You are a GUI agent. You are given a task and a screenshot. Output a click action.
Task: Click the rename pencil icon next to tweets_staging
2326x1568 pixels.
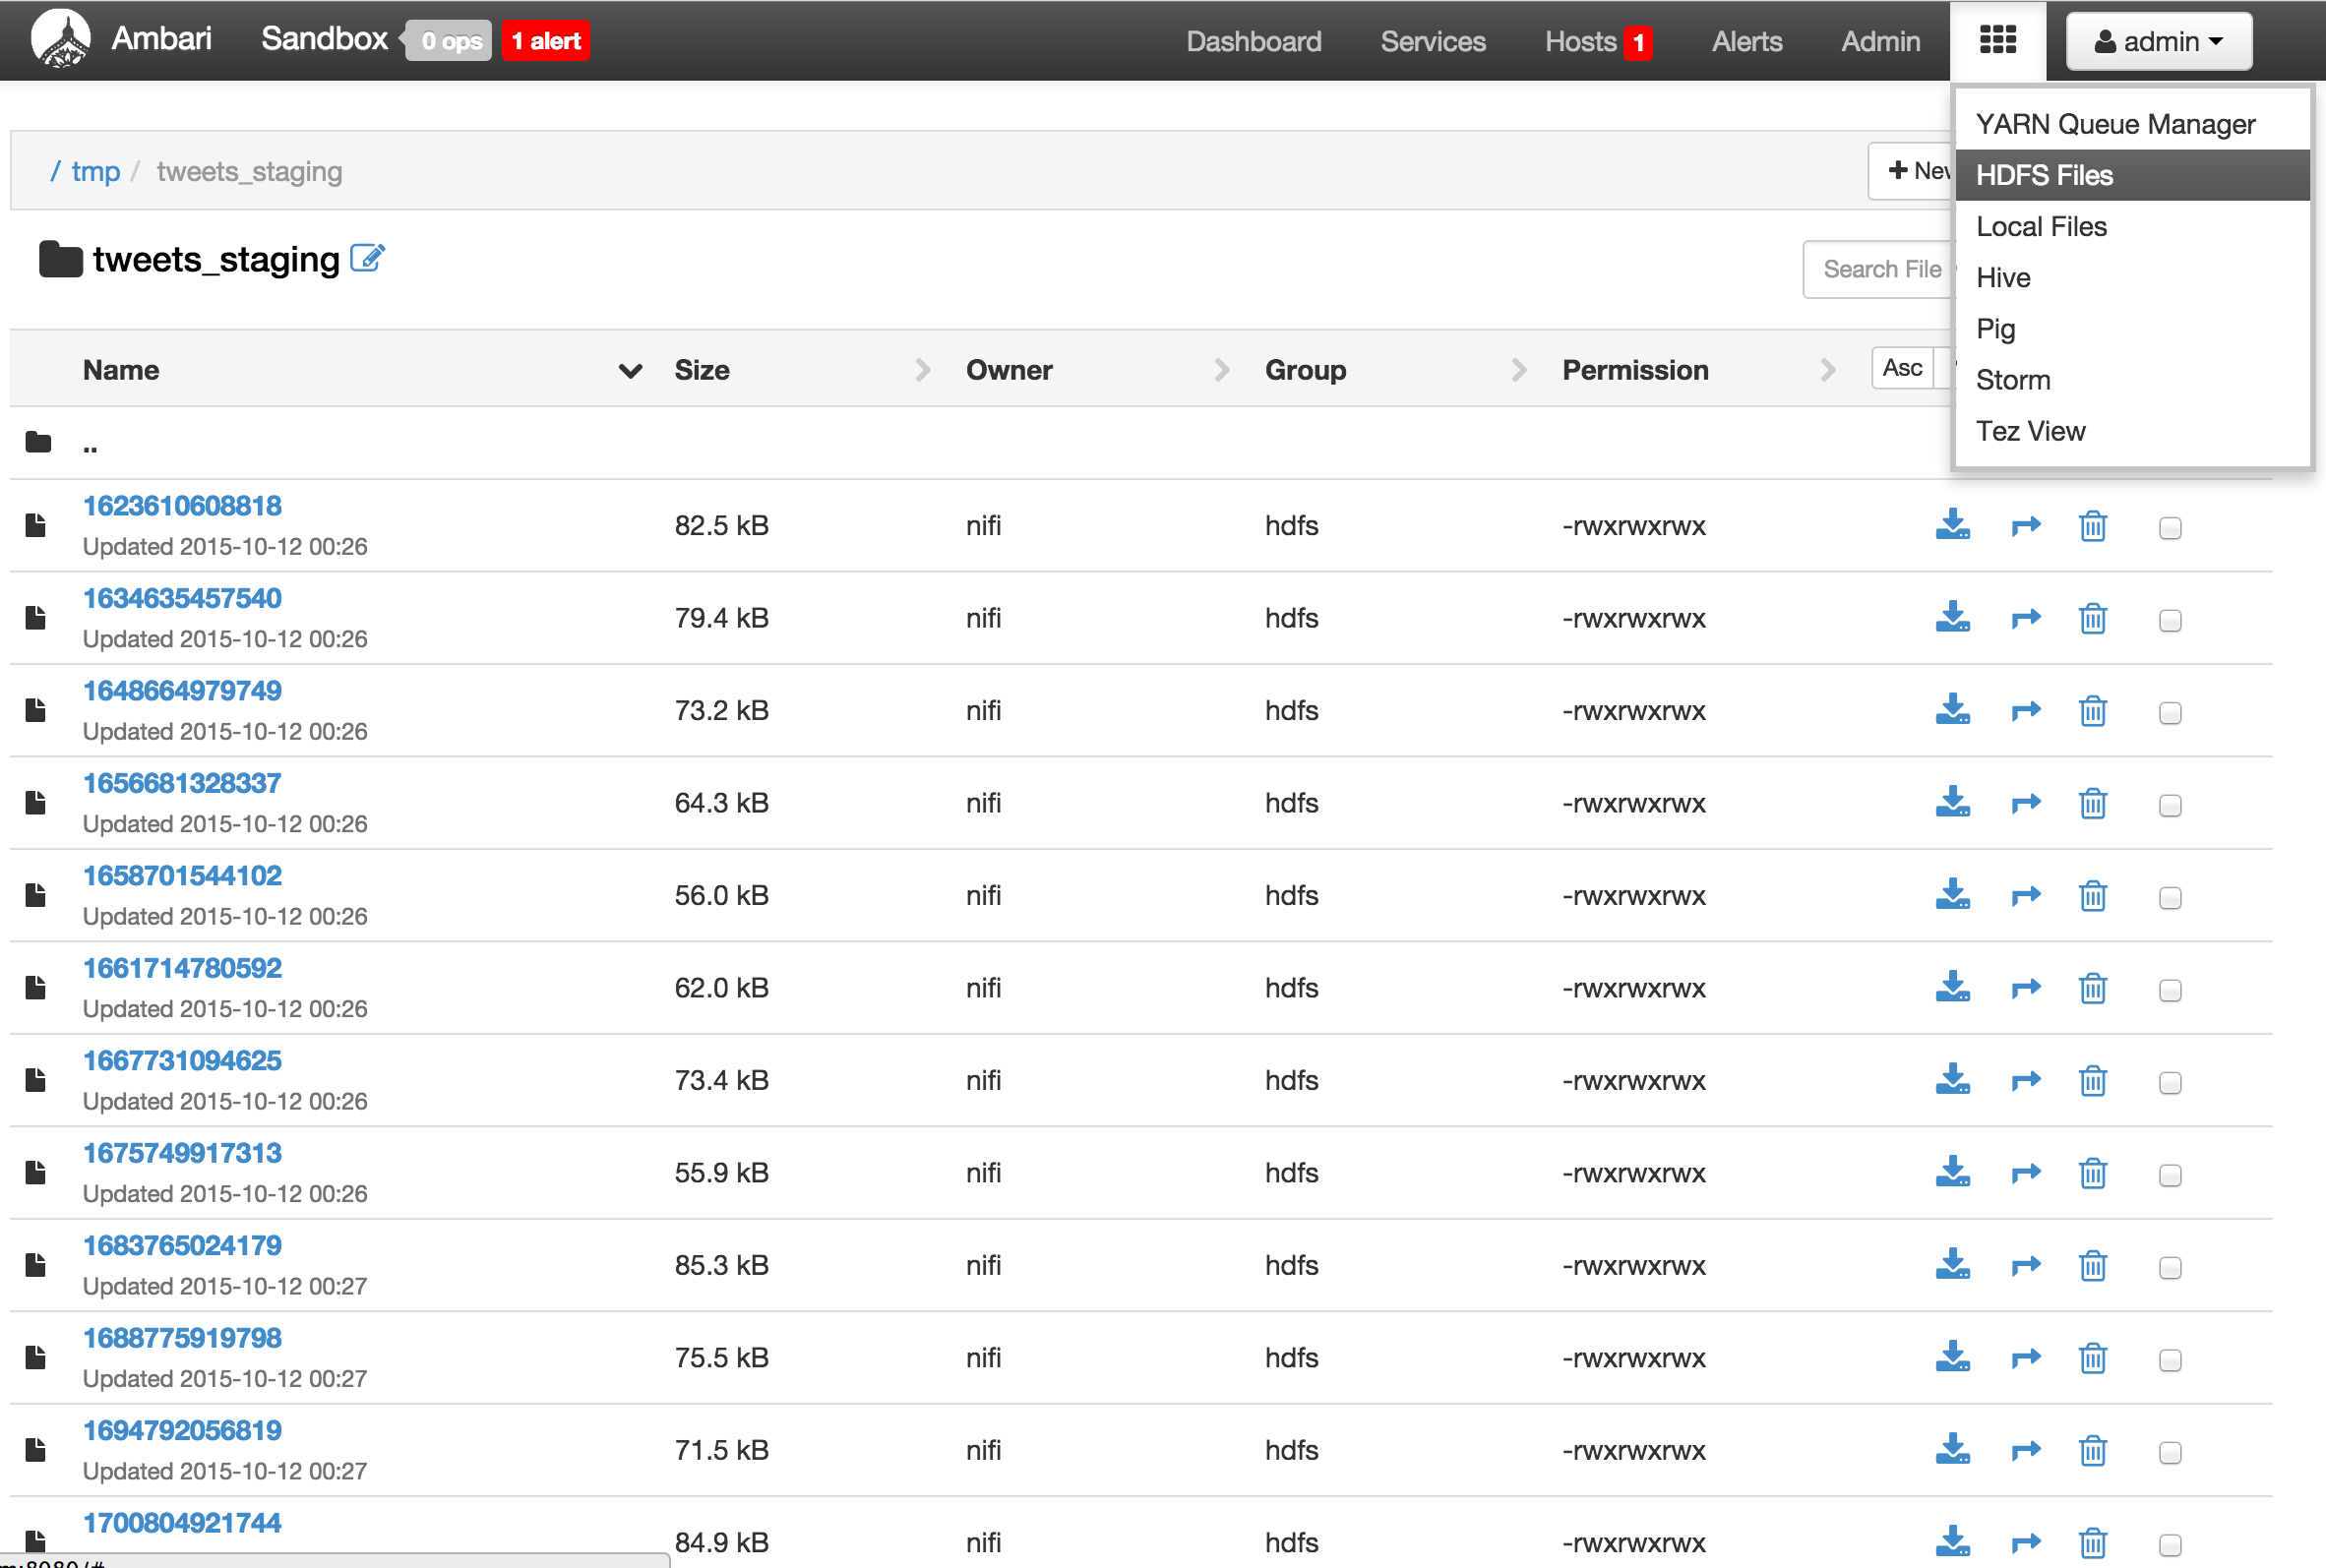pyautogui.click(x=367, y=258)
